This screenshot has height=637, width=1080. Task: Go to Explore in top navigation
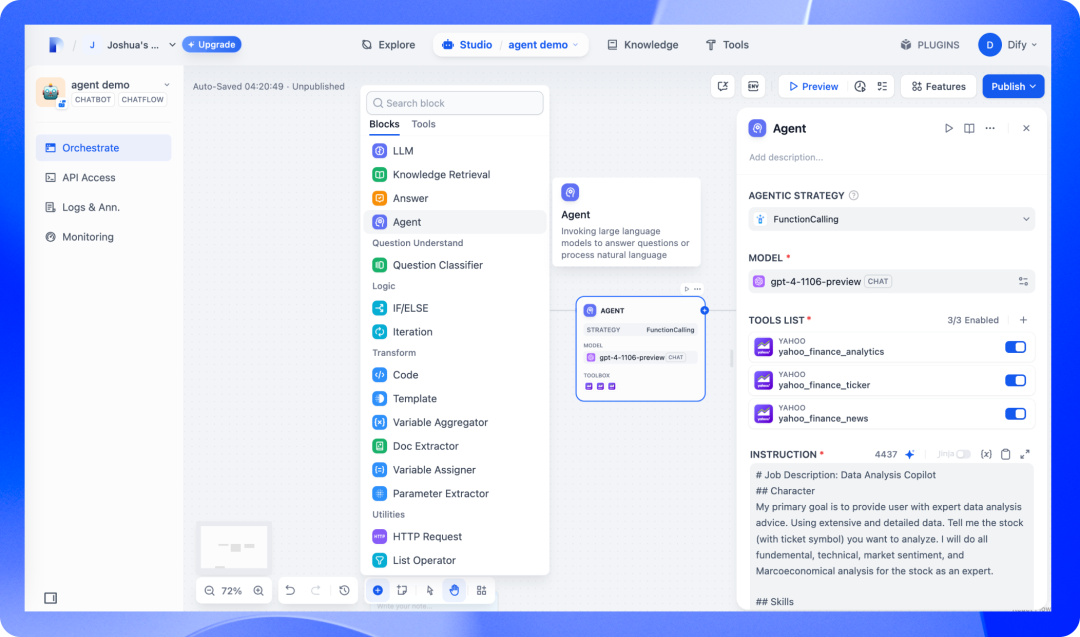click(x=388, y=45)
